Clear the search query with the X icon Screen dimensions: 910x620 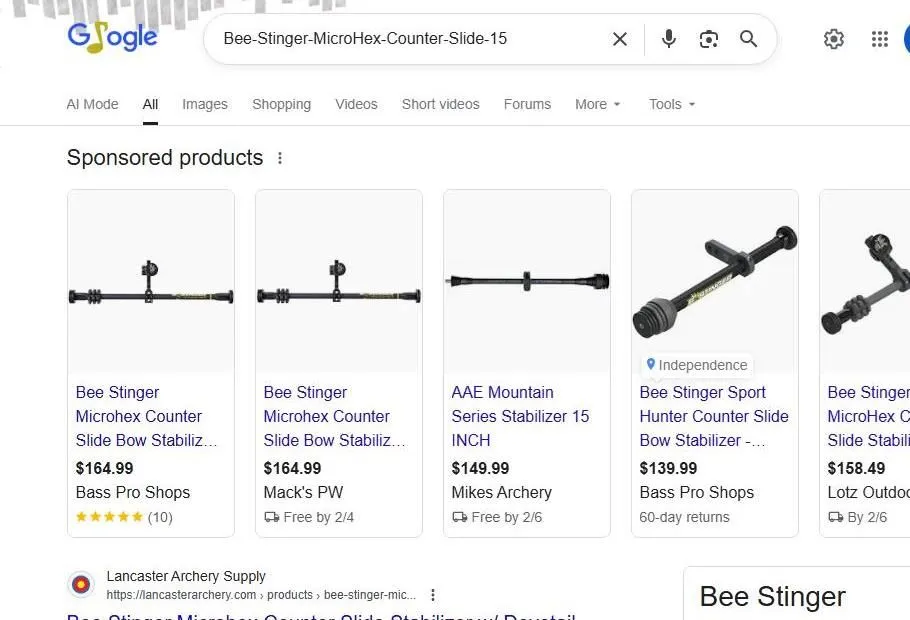coord(619,39)
